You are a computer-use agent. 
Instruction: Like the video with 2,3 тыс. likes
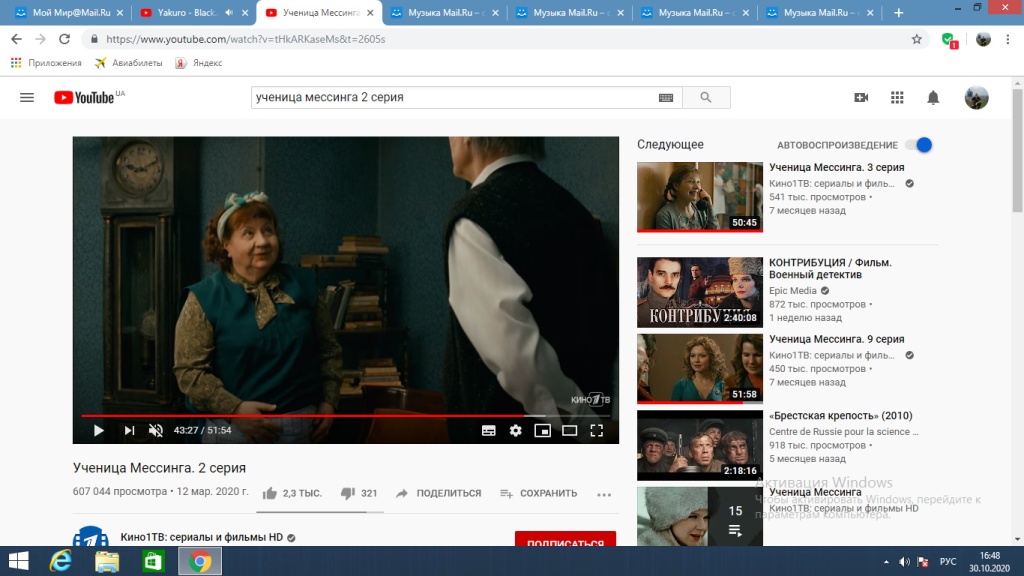[x=292, y=494]
